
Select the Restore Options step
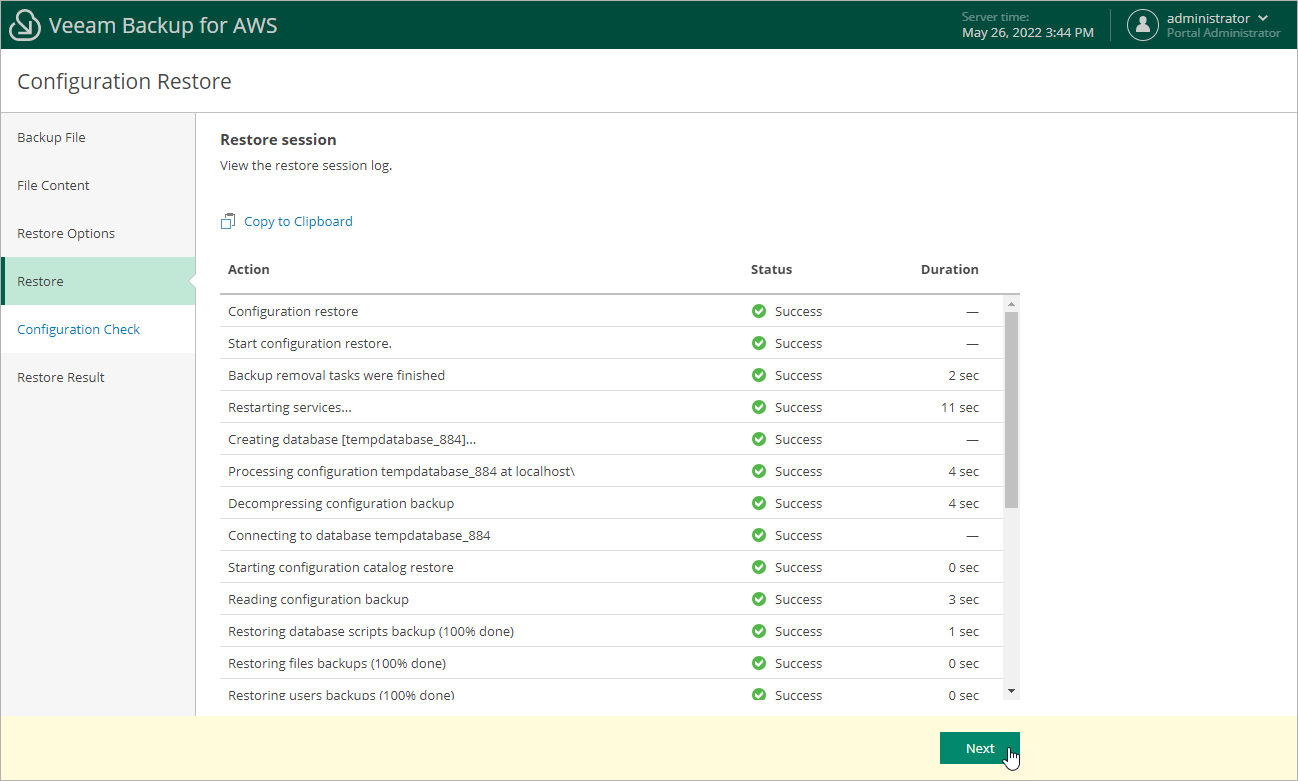[x=66, y=233]
